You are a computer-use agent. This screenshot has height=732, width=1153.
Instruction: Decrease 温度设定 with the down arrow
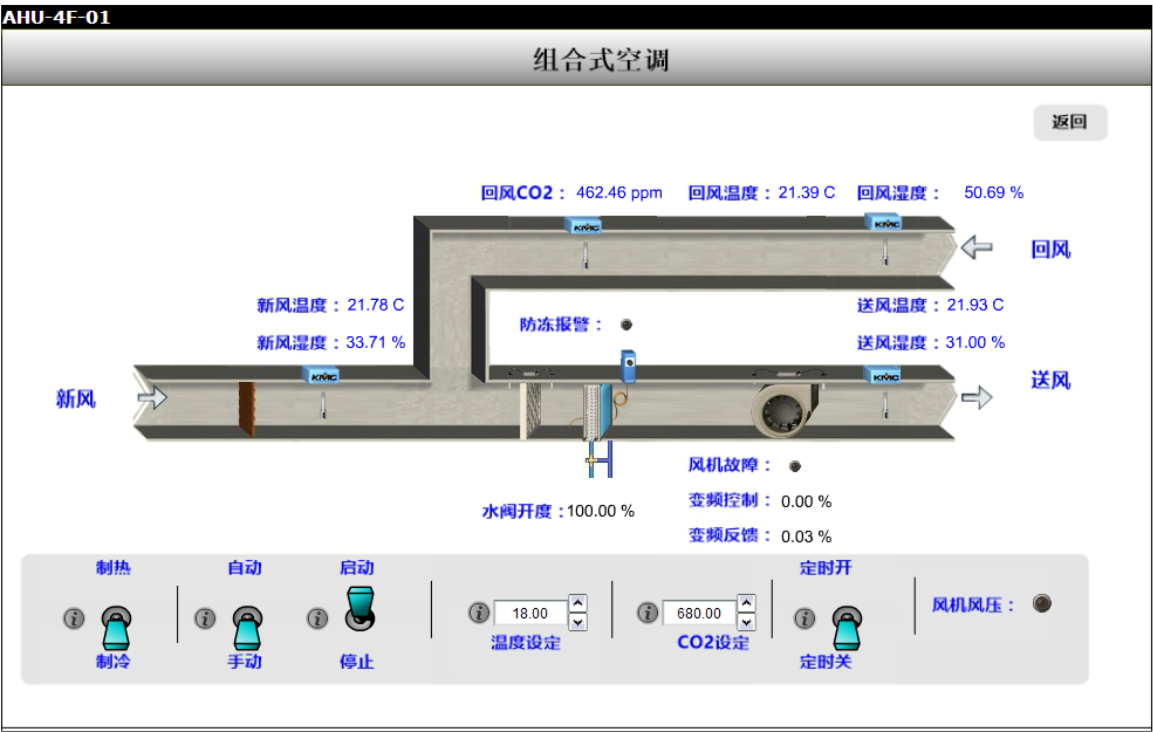point(578,622)
